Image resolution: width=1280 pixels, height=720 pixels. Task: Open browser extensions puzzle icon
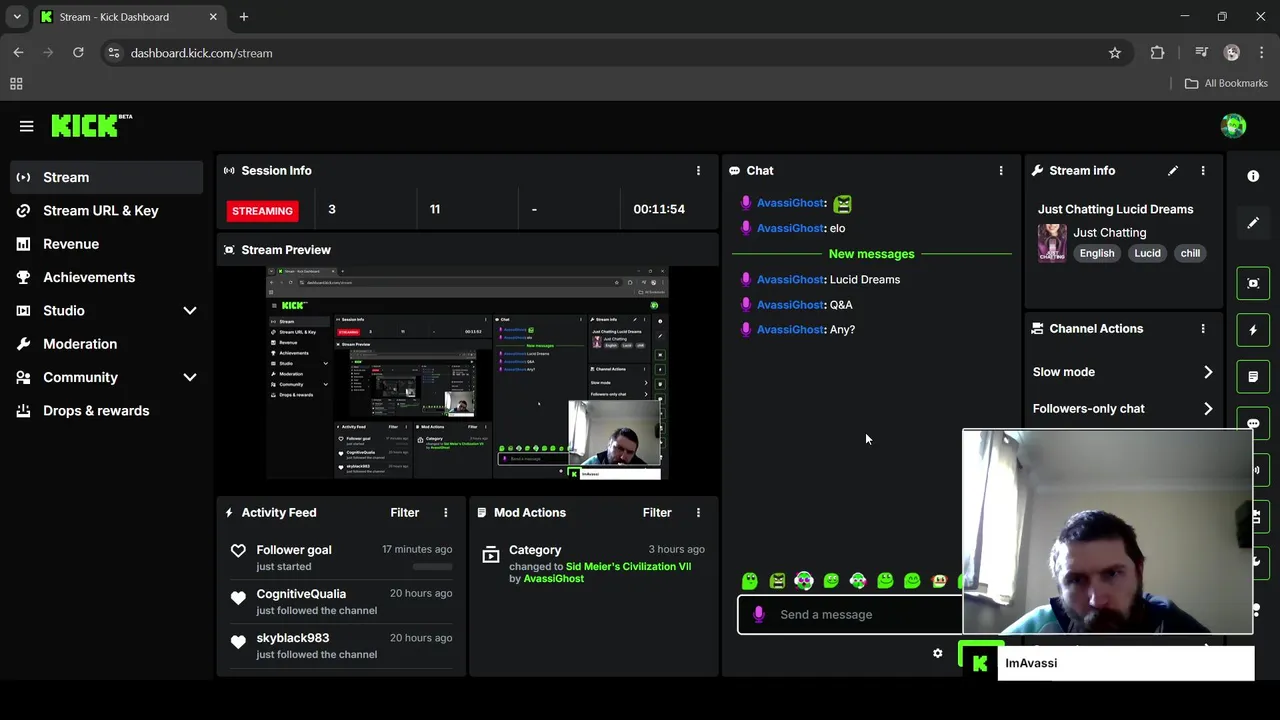(1157, 53)
